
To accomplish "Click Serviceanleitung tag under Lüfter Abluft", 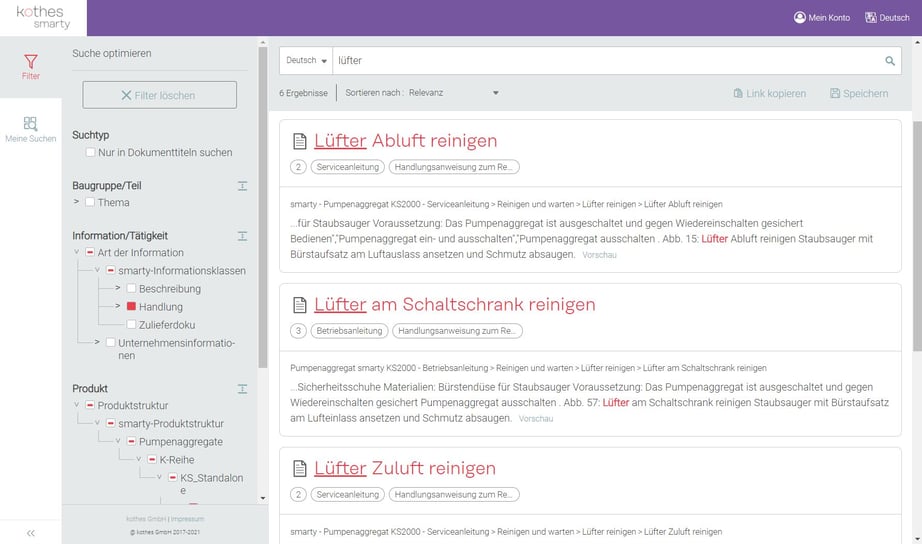I will (x=348, y=167).
